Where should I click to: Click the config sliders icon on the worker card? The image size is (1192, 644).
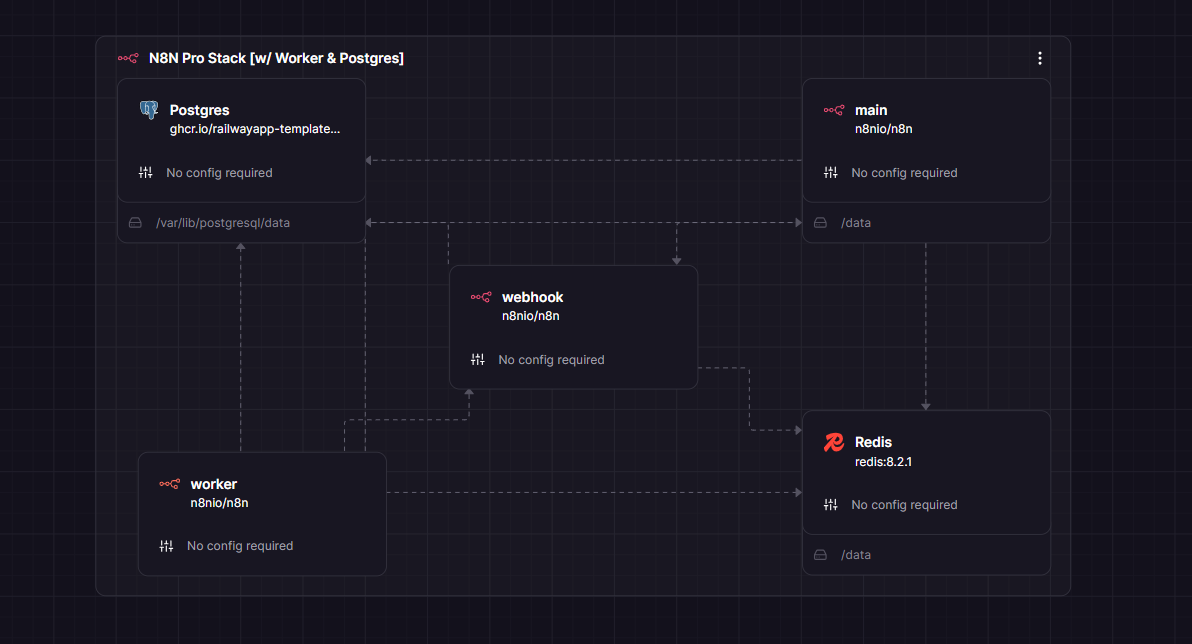coord(166,546)
